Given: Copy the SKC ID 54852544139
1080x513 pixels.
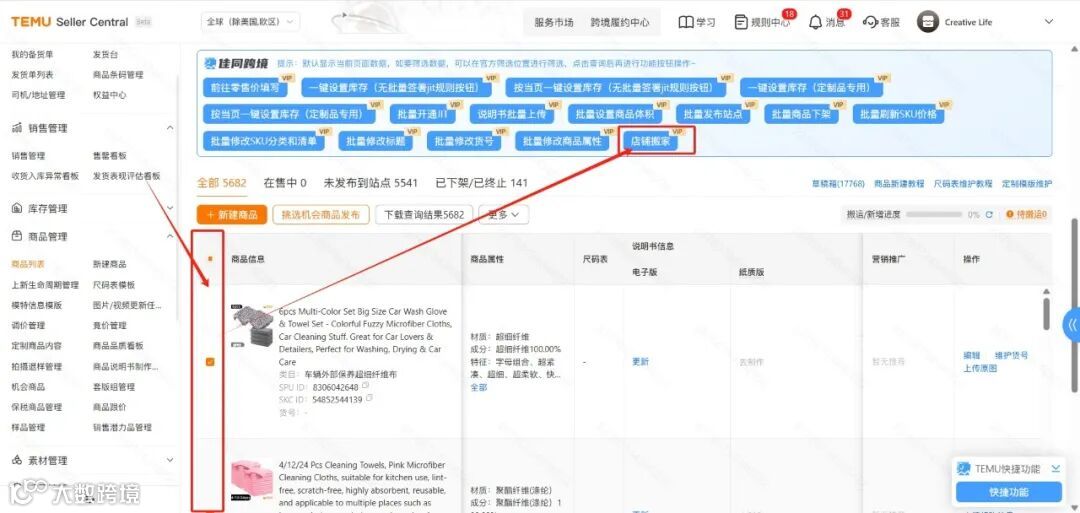Looking at the screenshot, I should pos(369,398).
